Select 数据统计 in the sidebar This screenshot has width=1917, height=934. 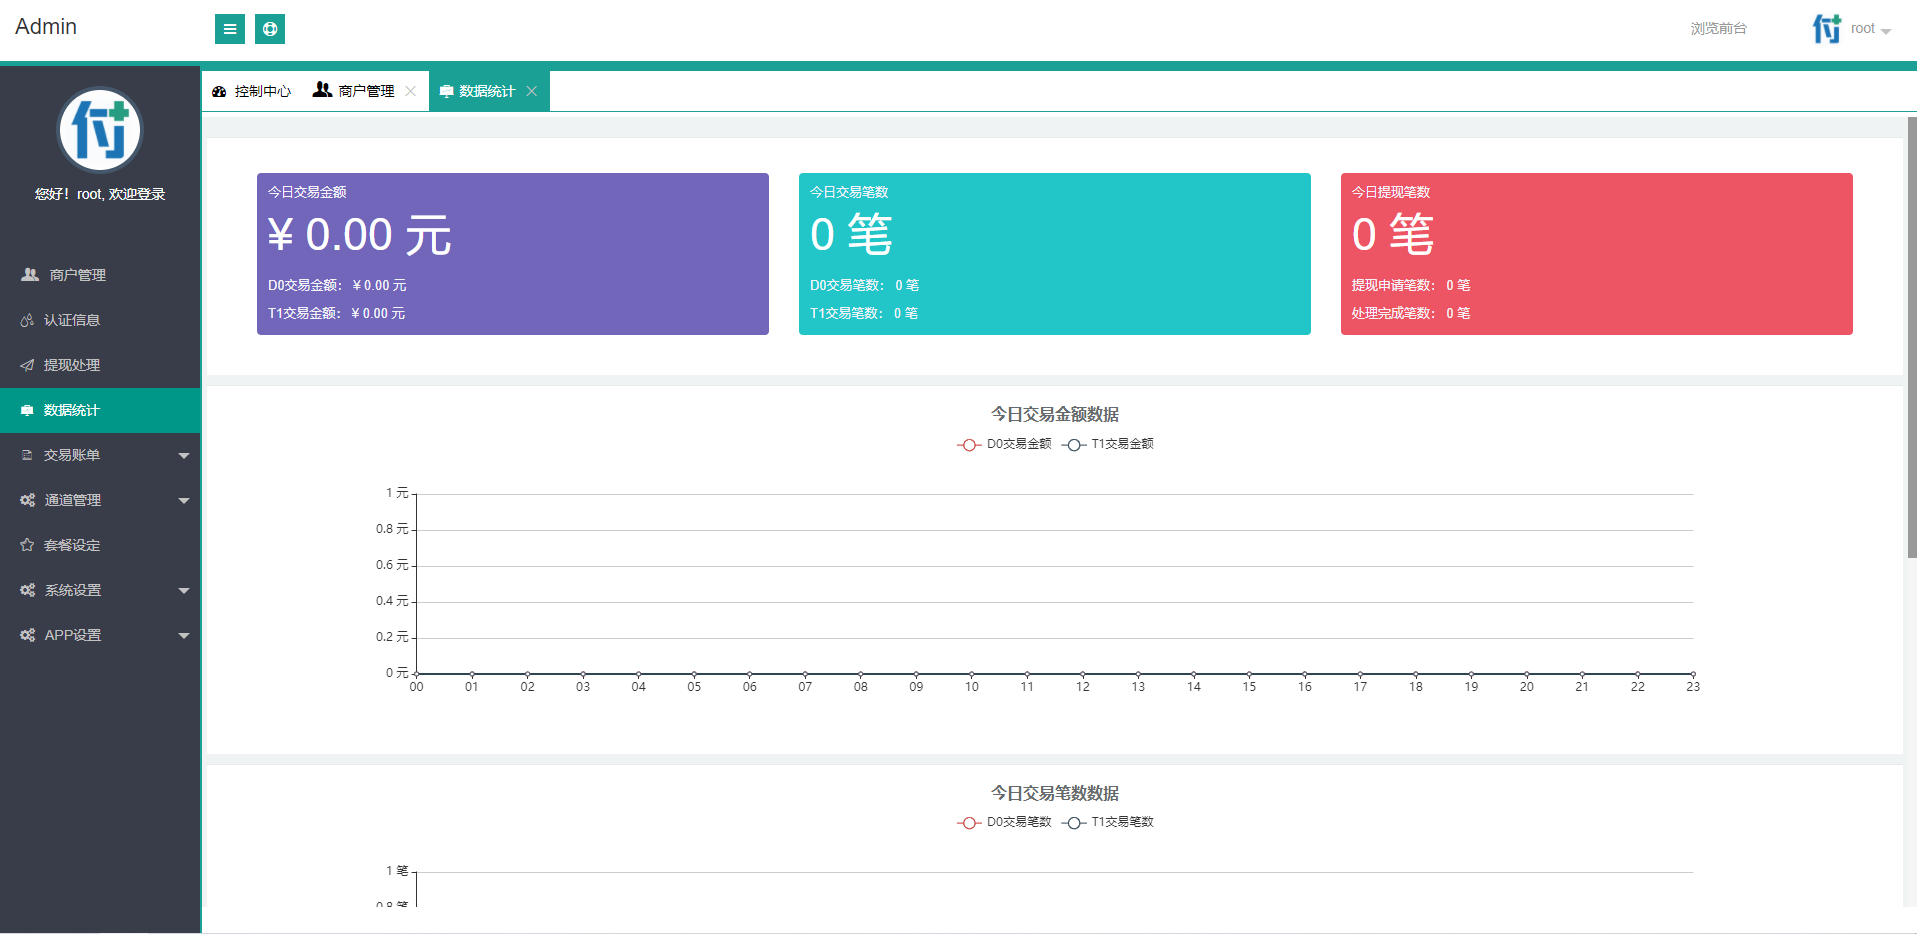pos(100,410)
